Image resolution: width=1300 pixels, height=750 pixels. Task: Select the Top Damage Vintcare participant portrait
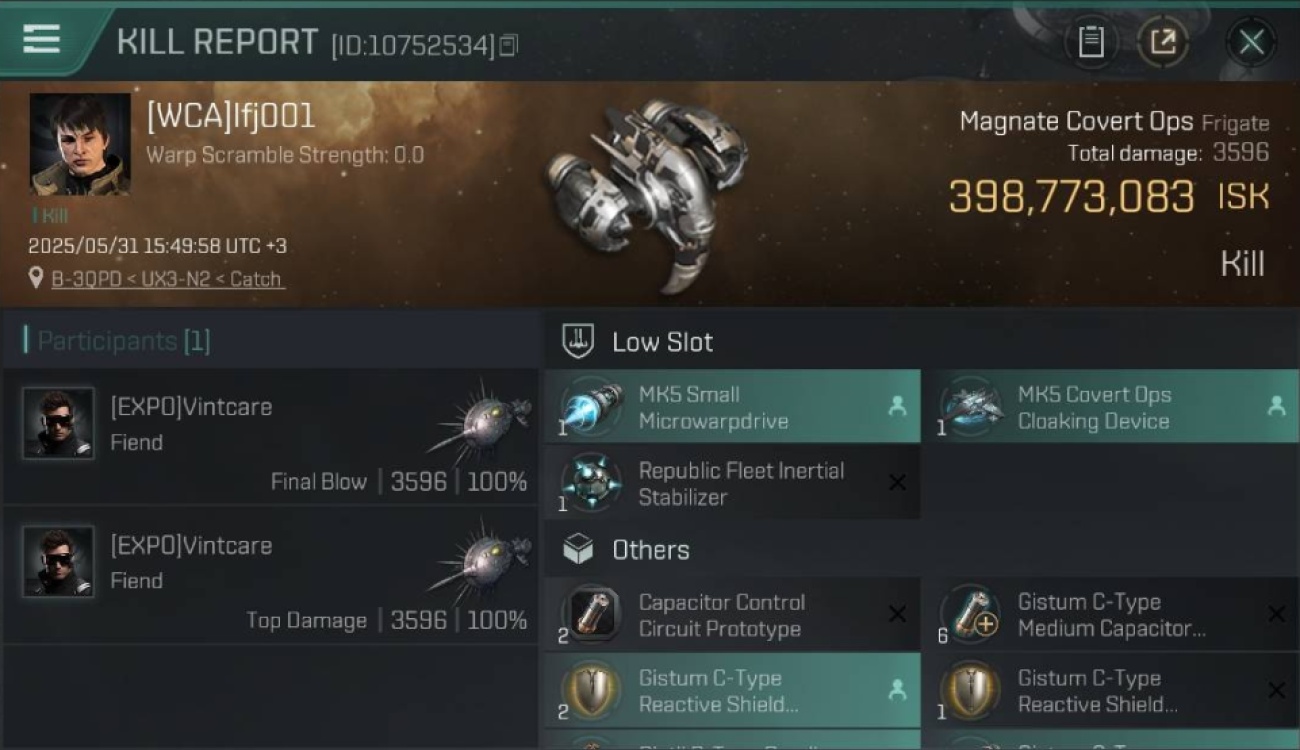tap(58, 562)
